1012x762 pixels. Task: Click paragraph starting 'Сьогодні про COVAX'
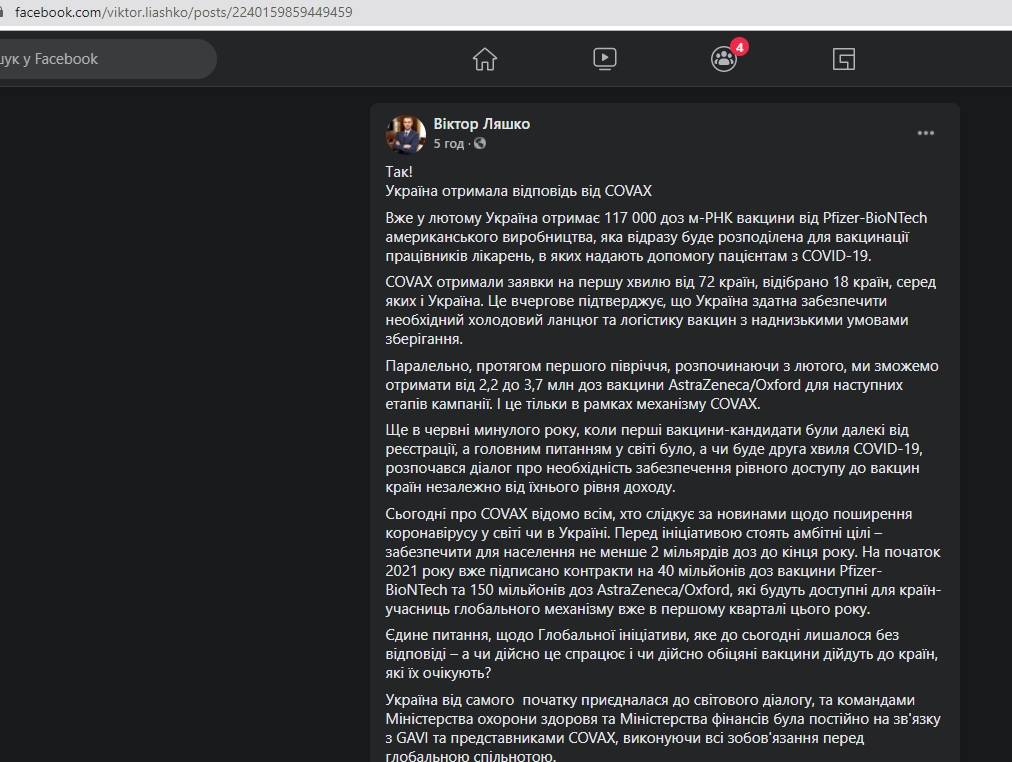click(x=663, y=561)
